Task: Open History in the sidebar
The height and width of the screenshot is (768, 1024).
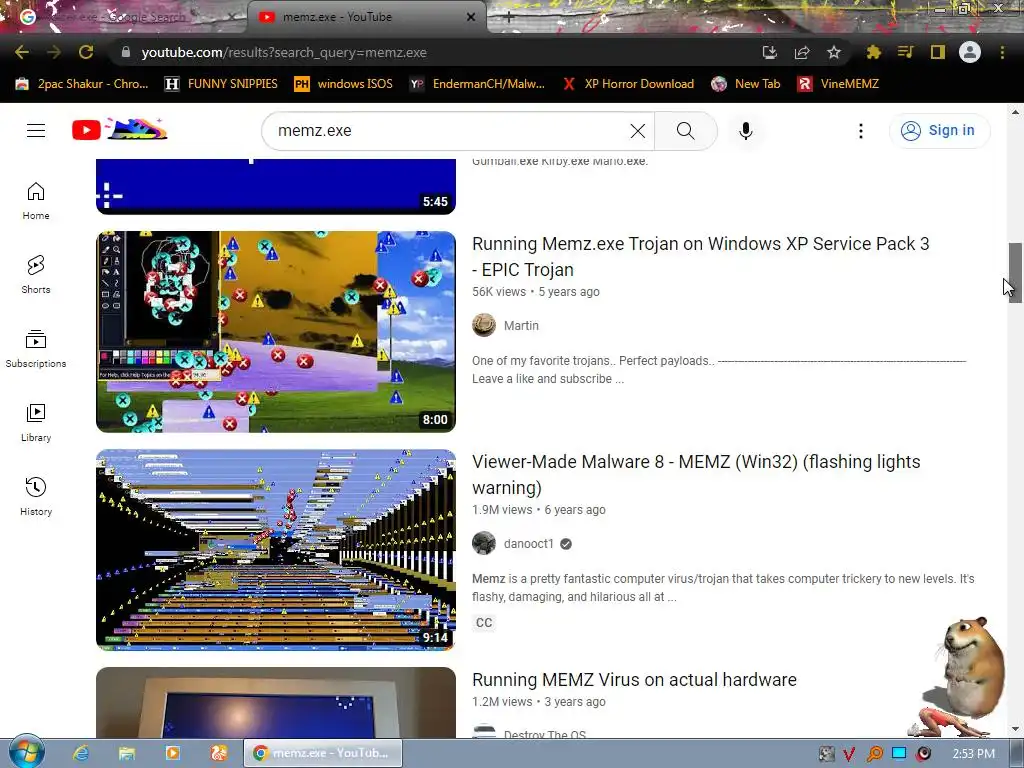Action: [x=36, y=498]
